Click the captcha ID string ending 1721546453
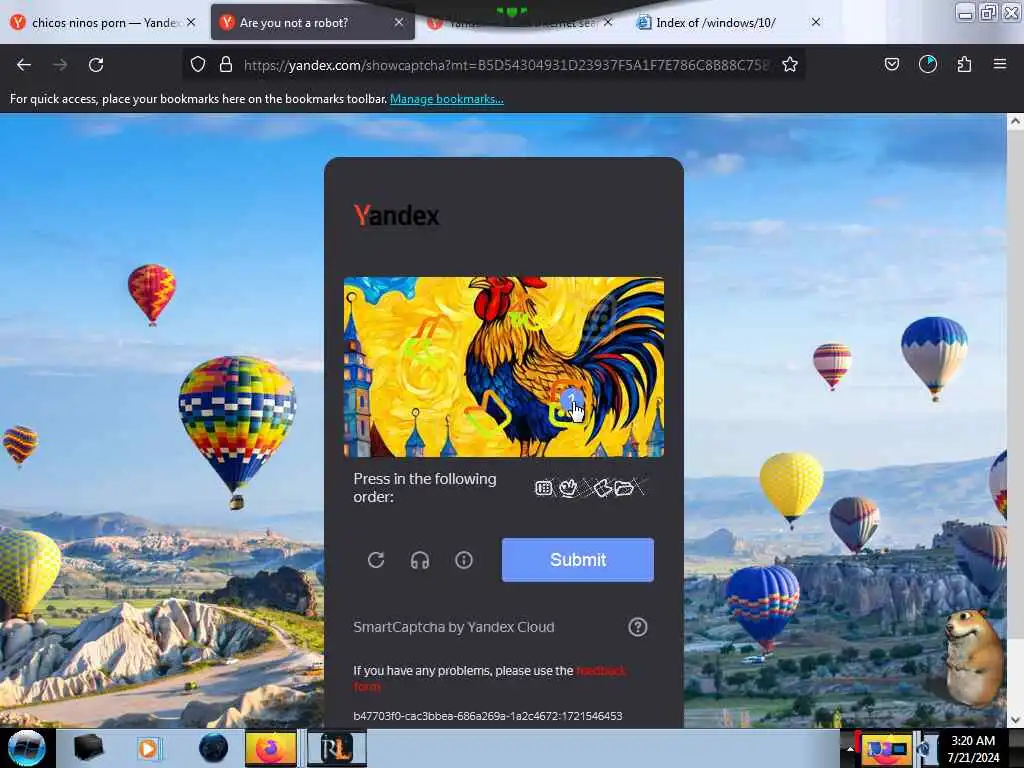Viewport: 1024px width, 768px height. [488, 716]
